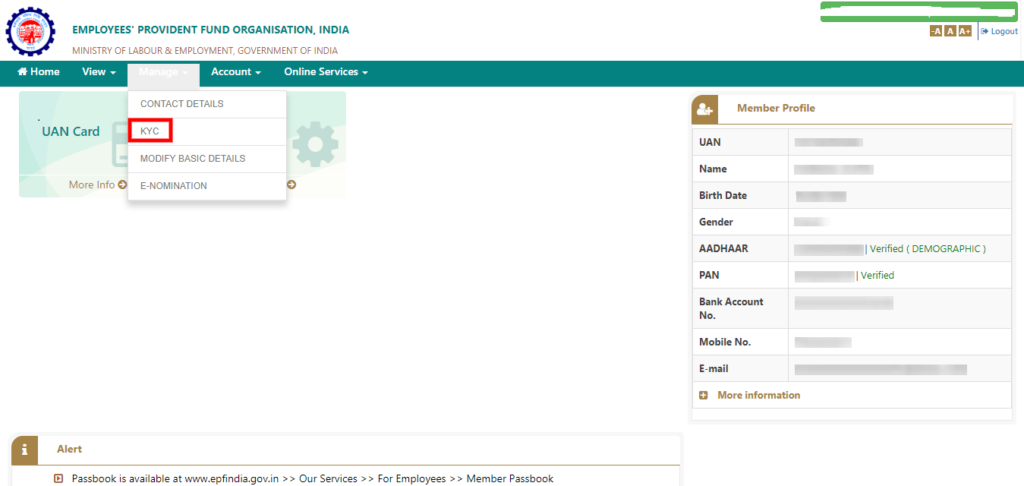Open the View dropdown menu
The height and width of the screenshot is (486, 1024).
pyautogui.click(x=99, y=72)
